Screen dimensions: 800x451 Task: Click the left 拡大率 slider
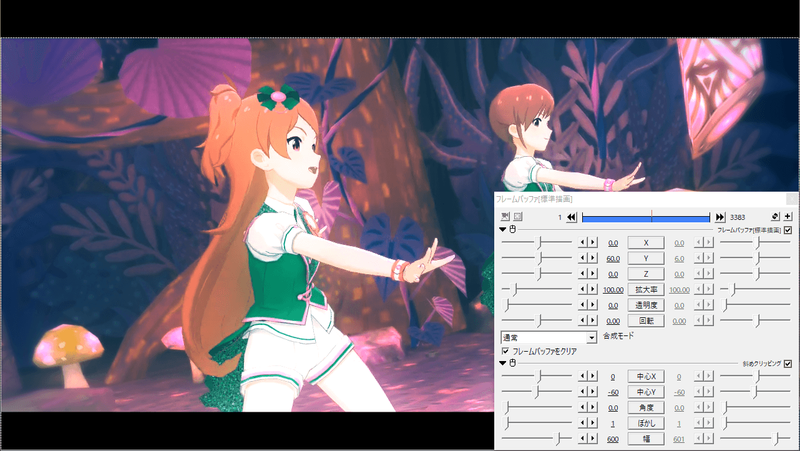tap(537, 289)
